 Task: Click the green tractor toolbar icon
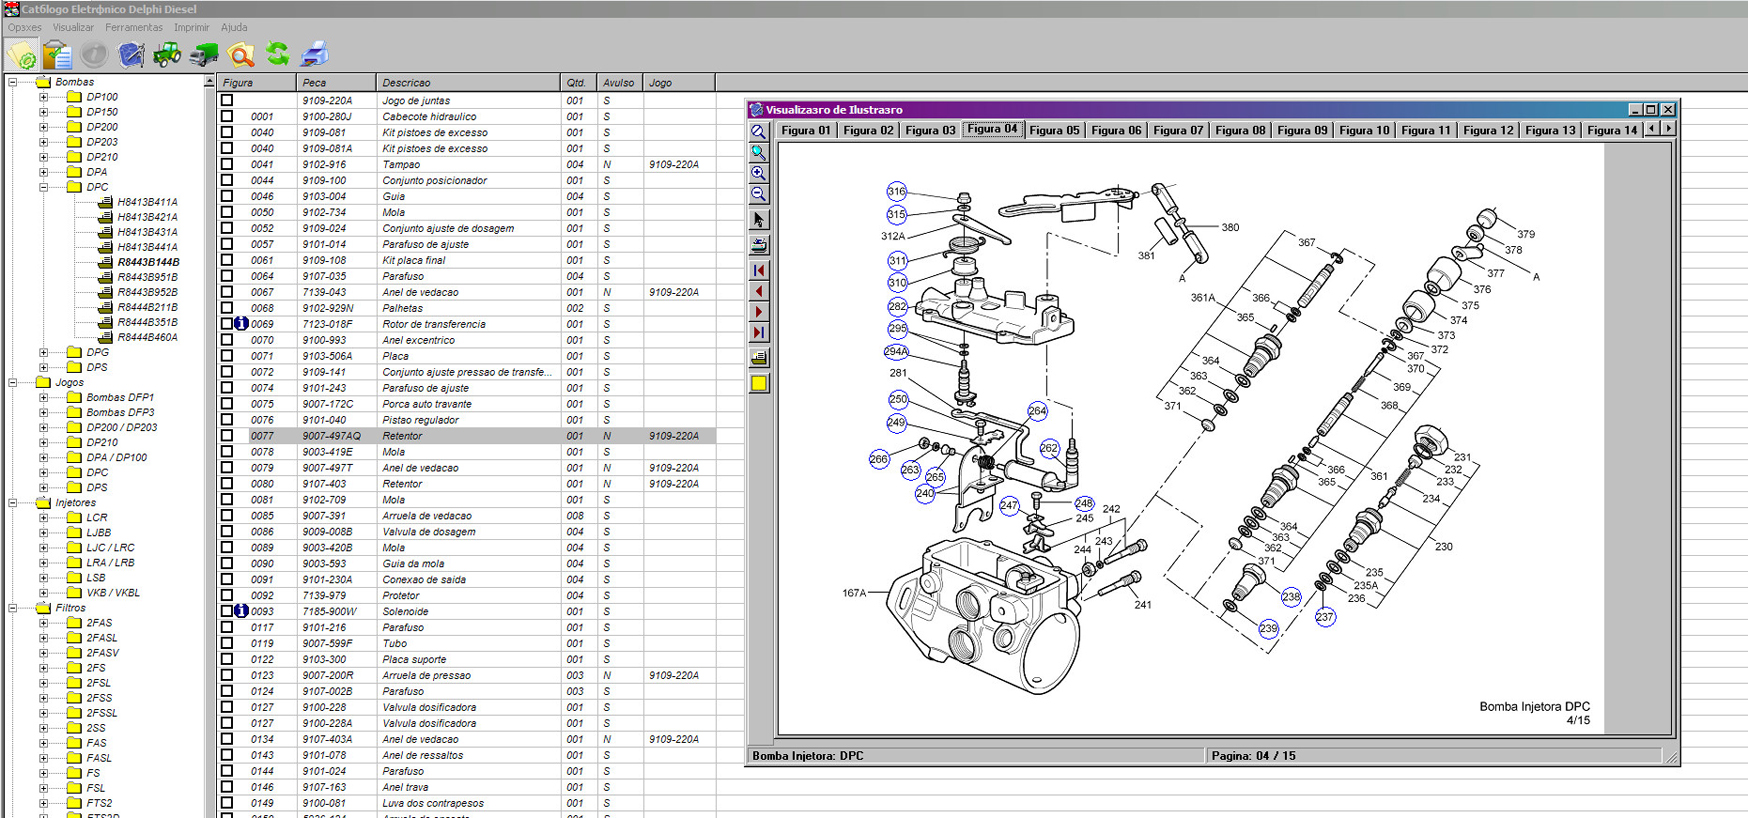point(167,54)
